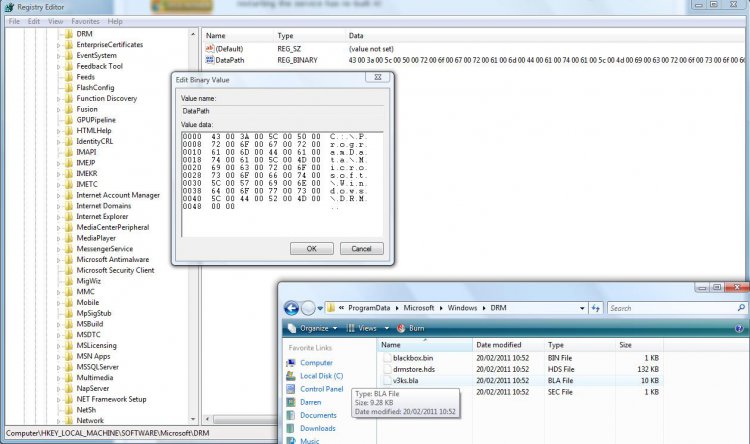Click the v3ks.bla file icon
Viewport: 750px width, 444px height.
(387, 380)
